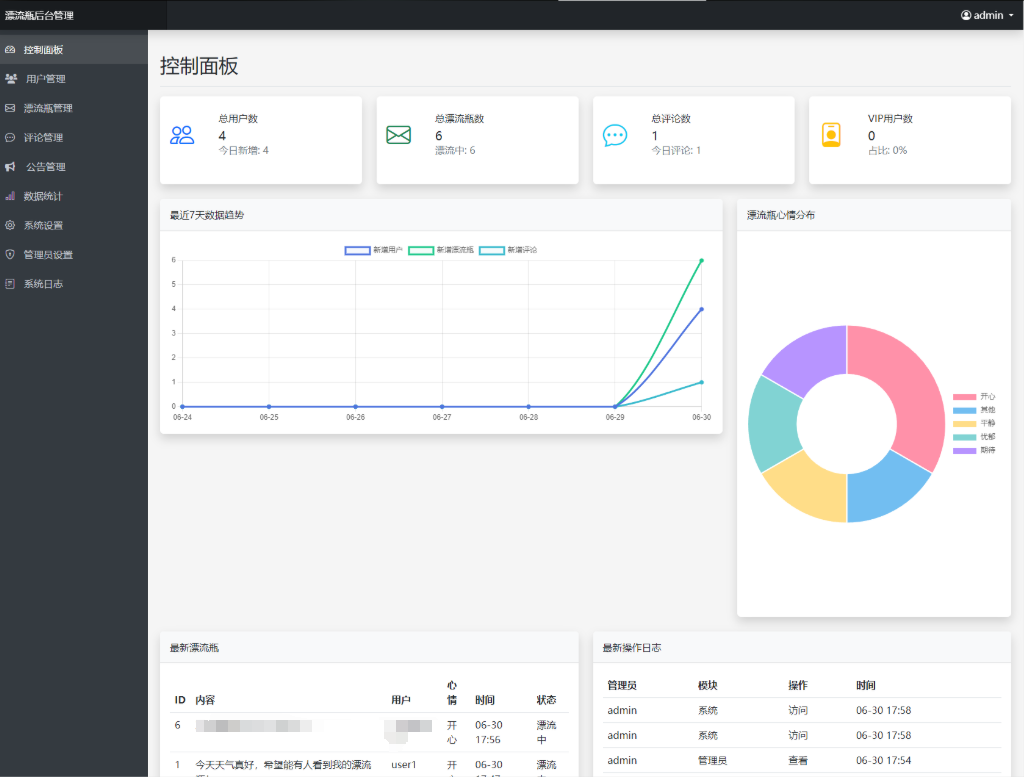Click the 公告管理 megaphone icon
The image size is (1024, 777).
[10, 167]
